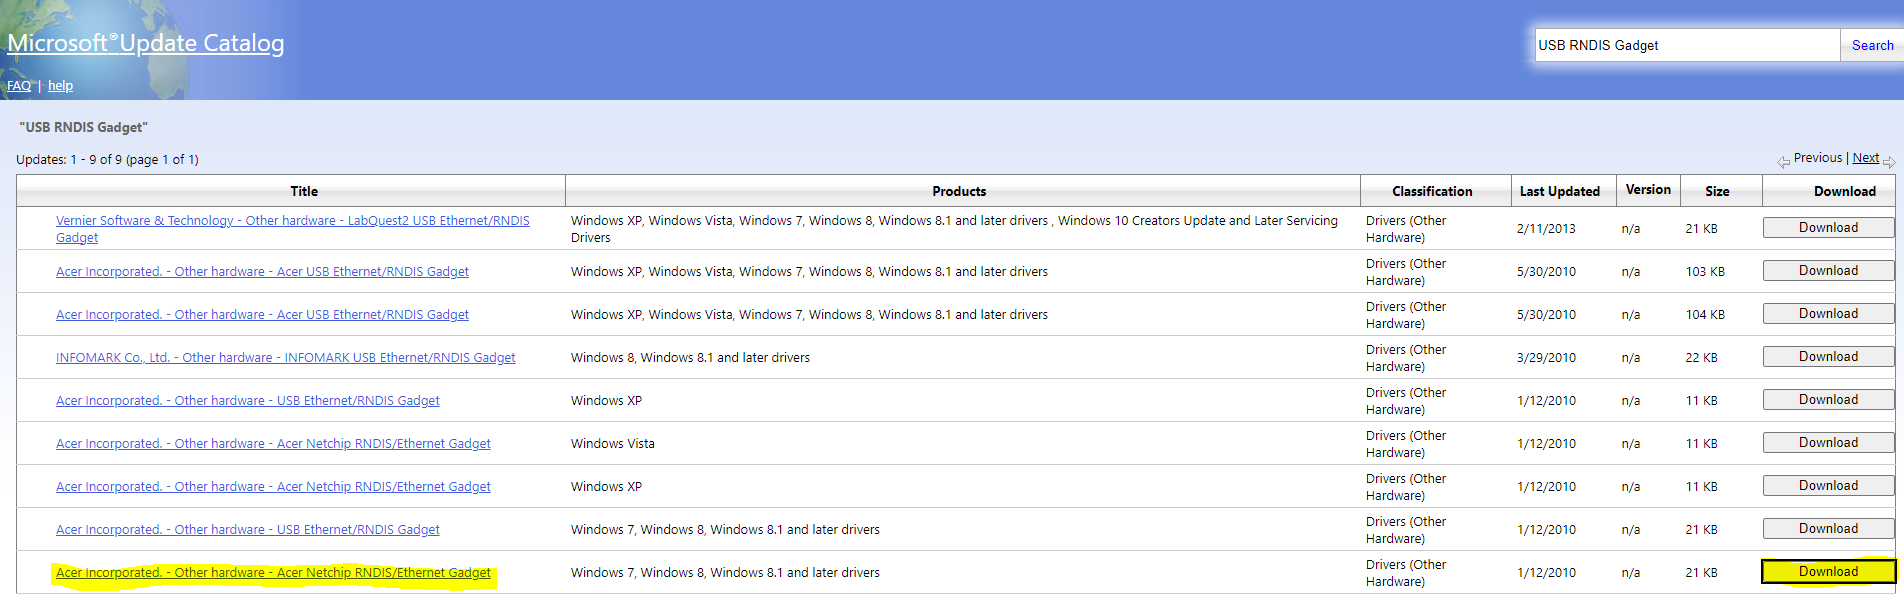The height and width of the screenshot is (608, 1904).
Task: Sort results by Title column header
Action: tap(304, 191)
